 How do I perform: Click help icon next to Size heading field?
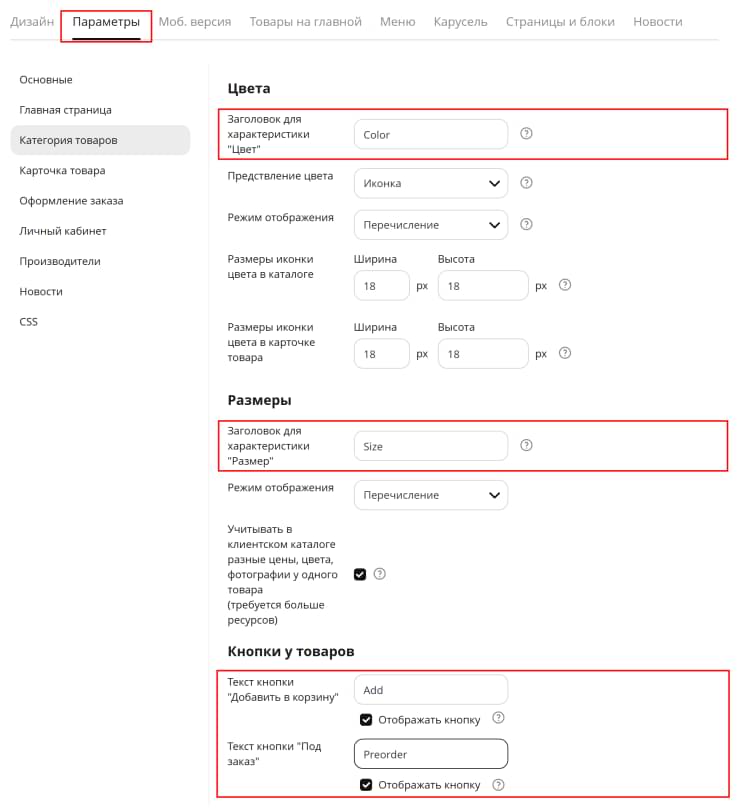coord(526,445)
